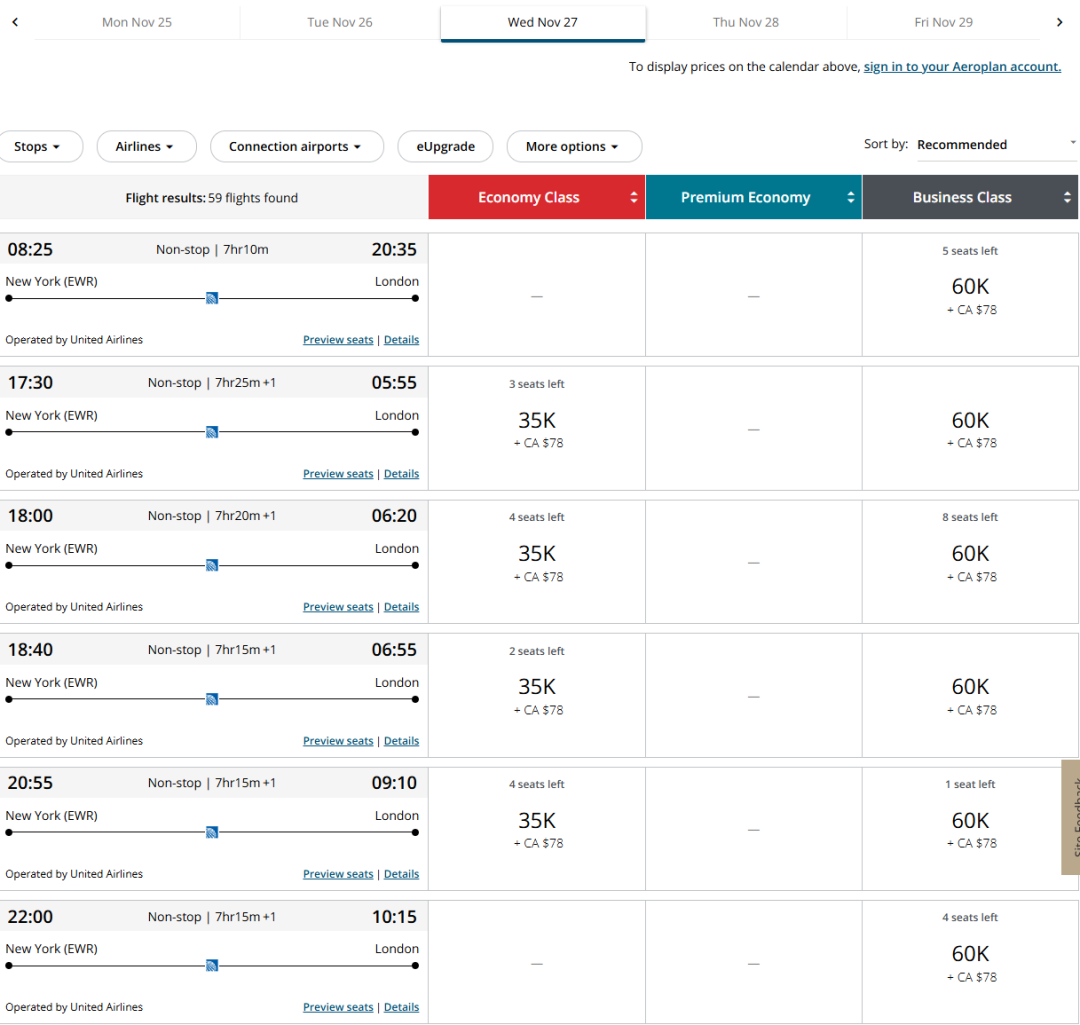Open Details for the 20:55 flight
This screenshot has height=1025, width=1080.
coord(401,874)
